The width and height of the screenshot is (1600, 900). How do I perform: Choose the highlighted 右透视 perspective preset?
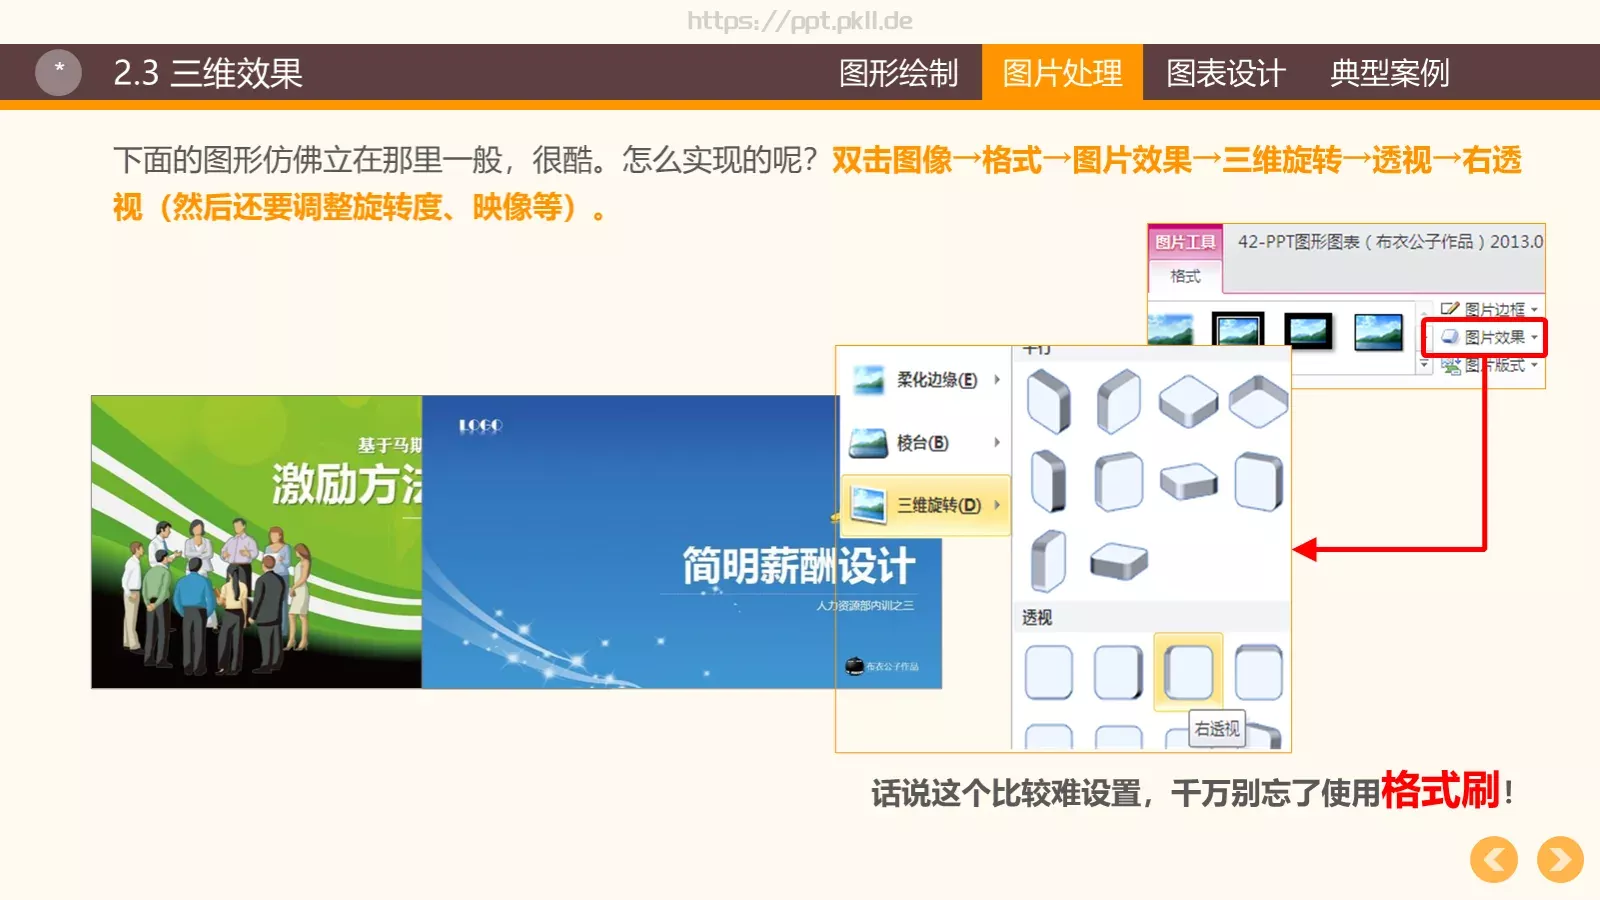[x=1188, y=671]
